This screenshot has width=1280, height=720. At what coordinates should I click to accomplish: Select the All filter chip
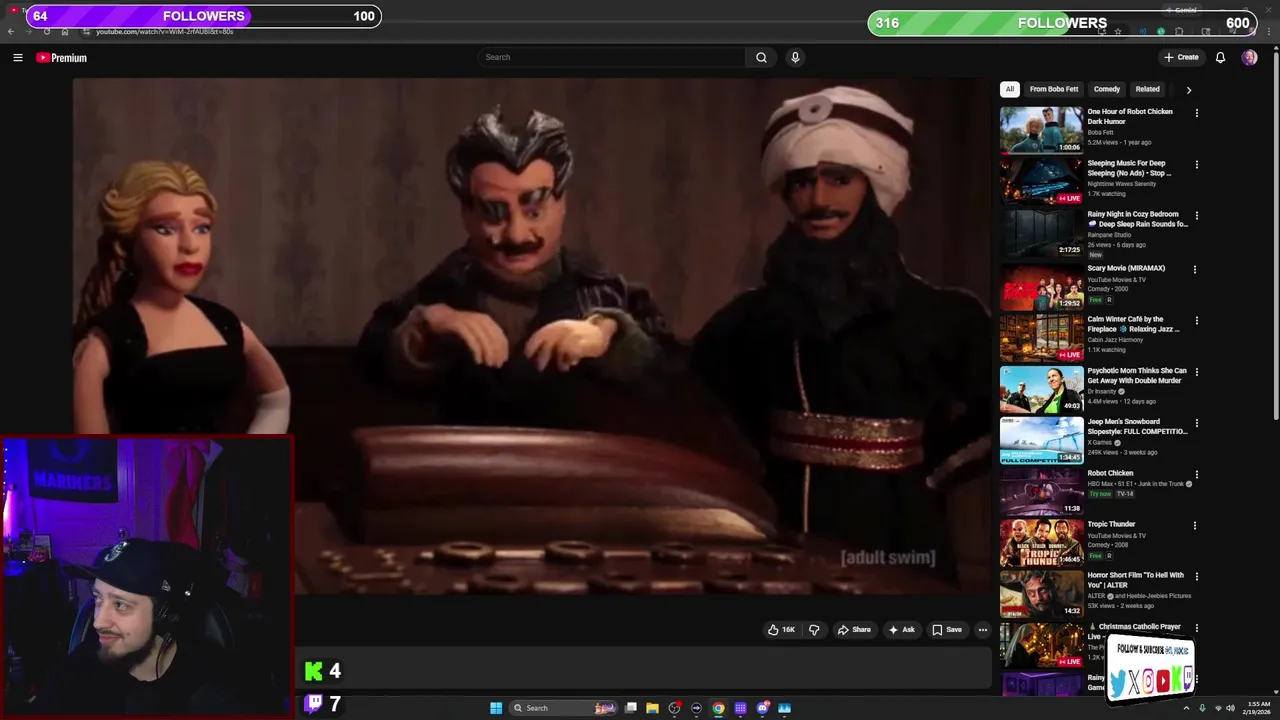coord(1009,89)
